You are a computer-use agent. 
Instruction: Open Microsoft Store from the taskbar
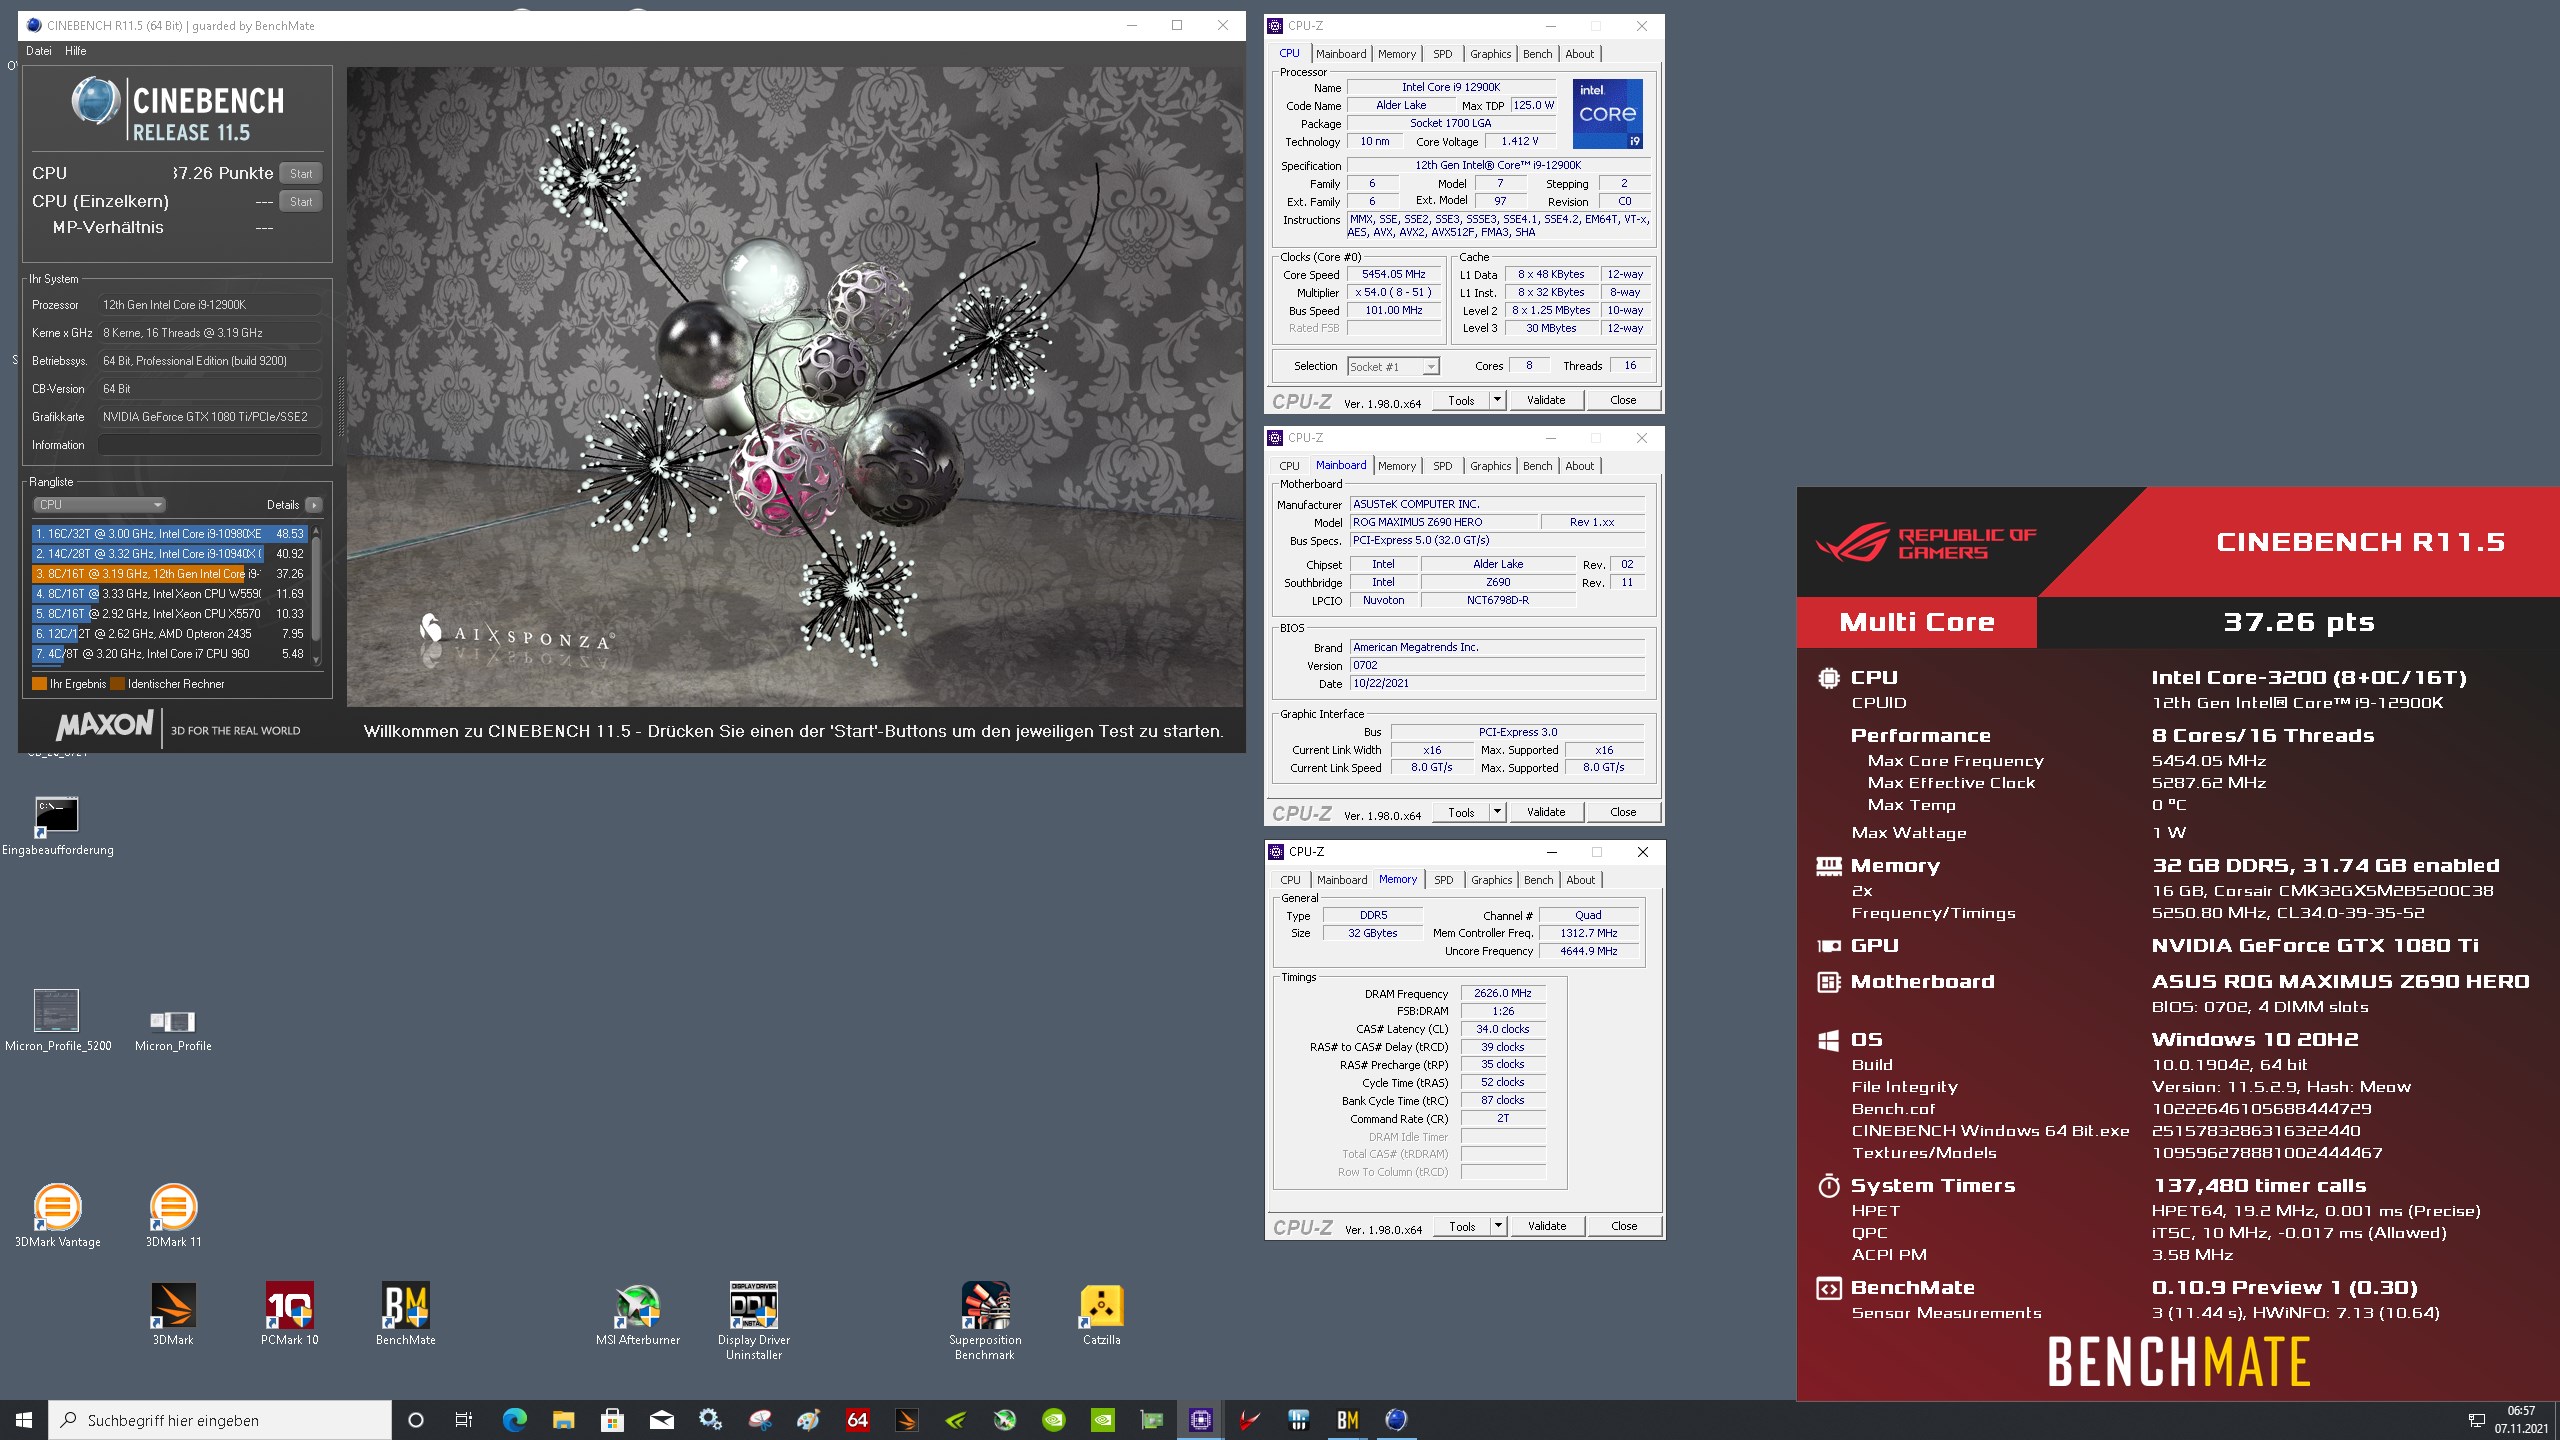click(612, 1420)
